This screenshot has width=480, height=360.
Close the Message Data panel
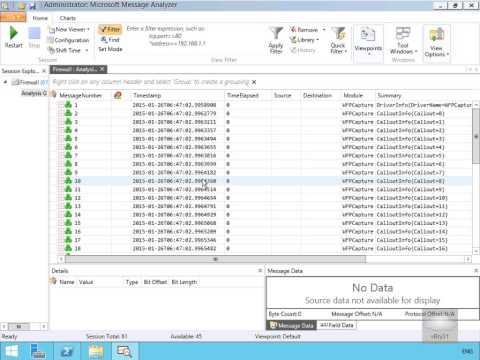(x=476, y=271)
